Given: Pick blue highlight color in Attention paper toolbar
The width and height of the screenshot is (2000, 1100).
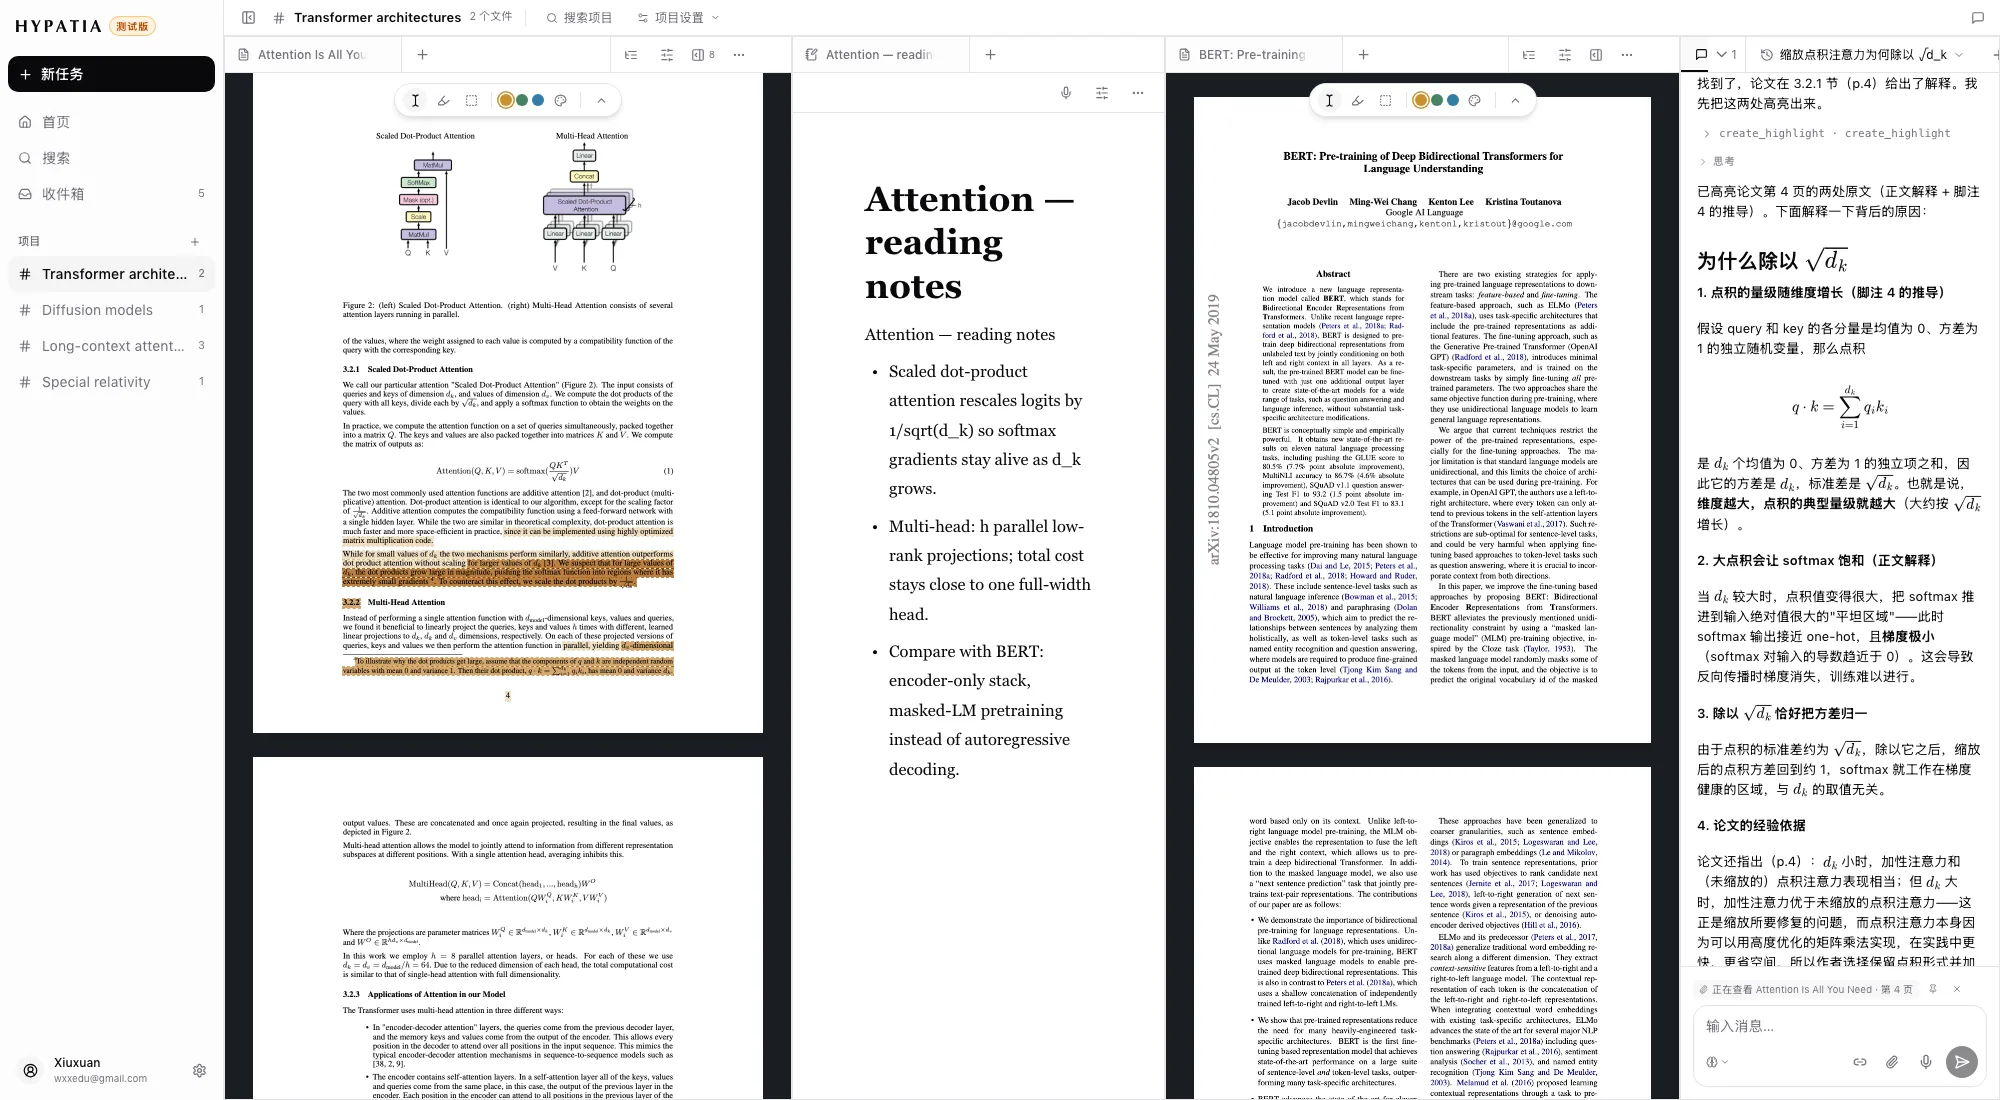Looking at the screenshot, I should pos(538,100).
